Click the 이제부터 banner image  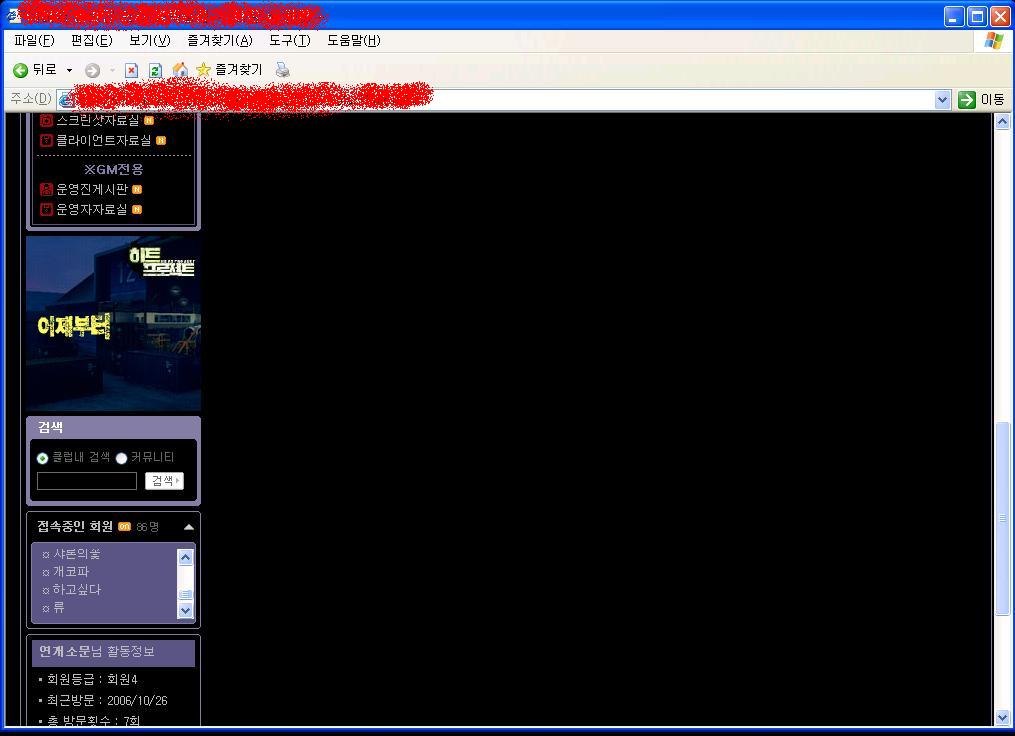(113, 323)
